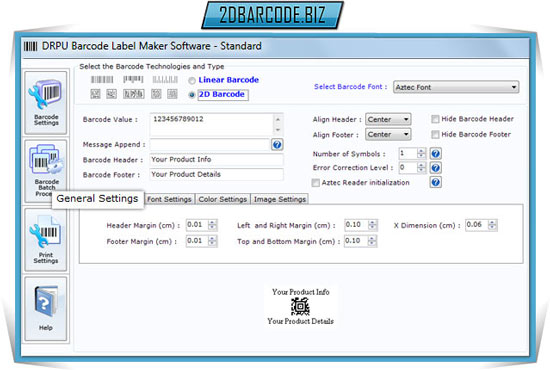Expand the Select Barcode Font dropdown
Image resolution: width=550 pixels, height=370 pixels.
(456, 87)
